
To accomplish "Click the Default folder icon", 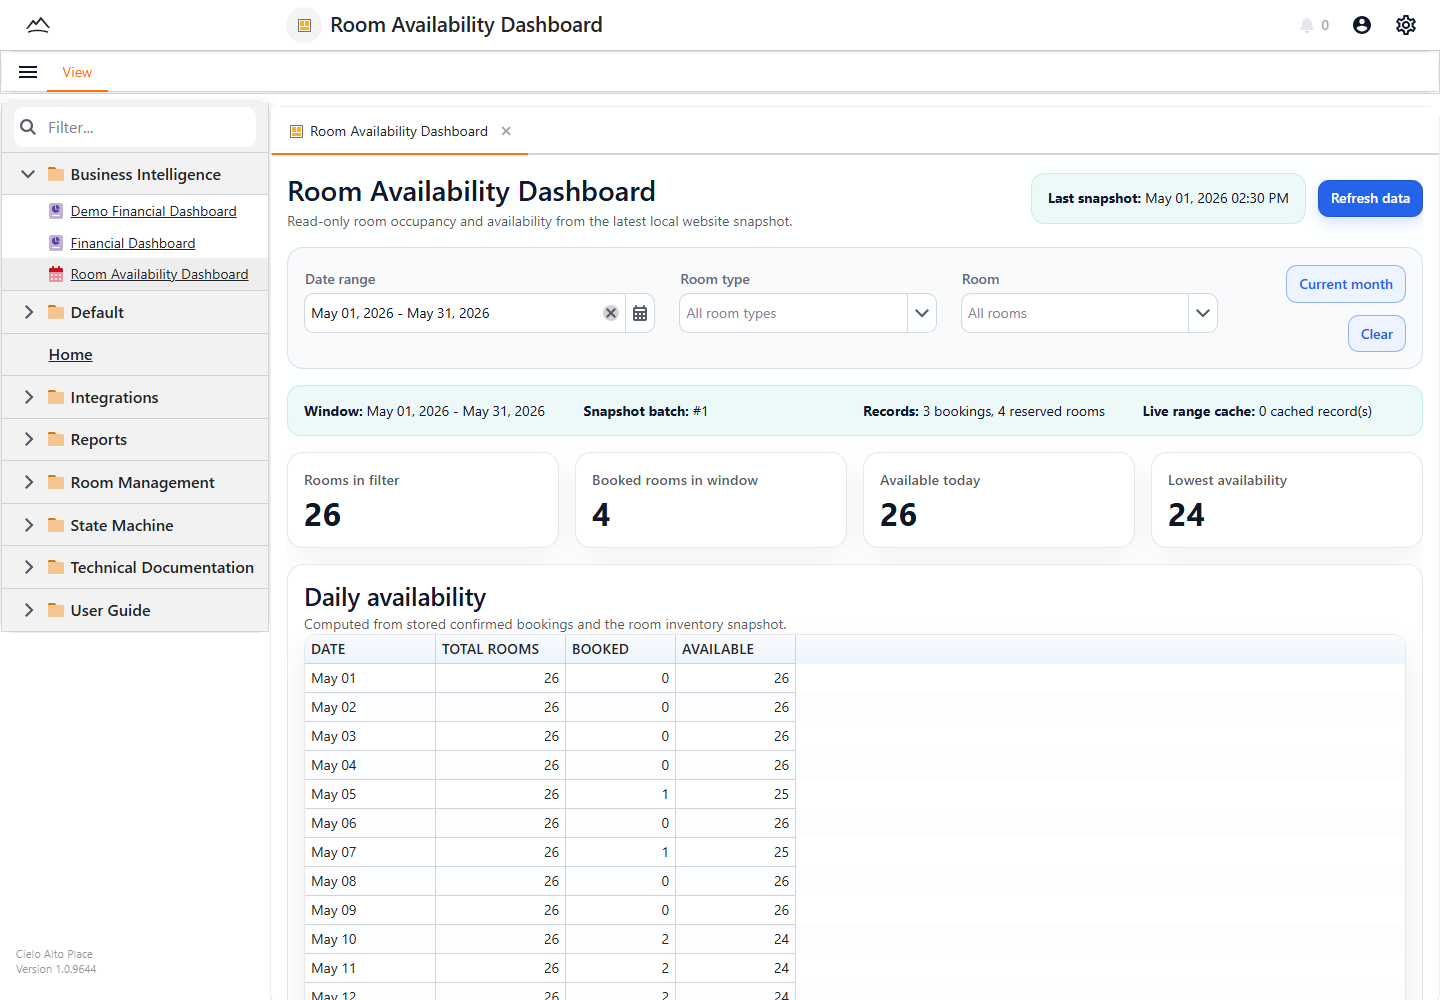I will [56, 312].
